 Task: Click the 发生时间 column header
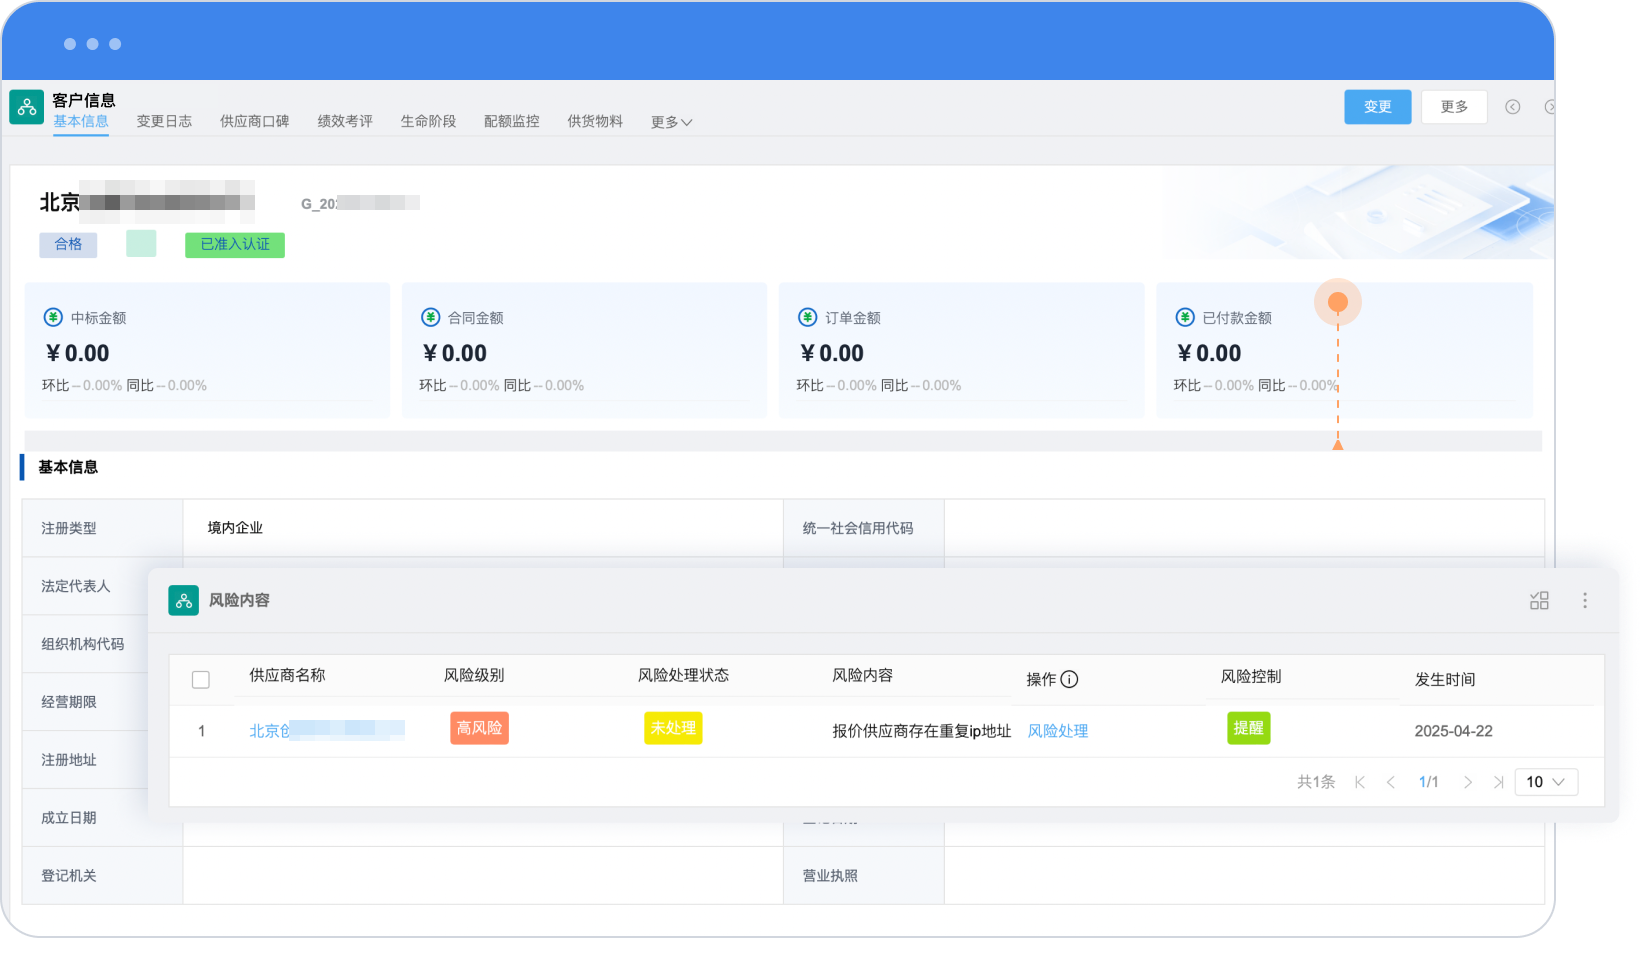[1445, 680]
